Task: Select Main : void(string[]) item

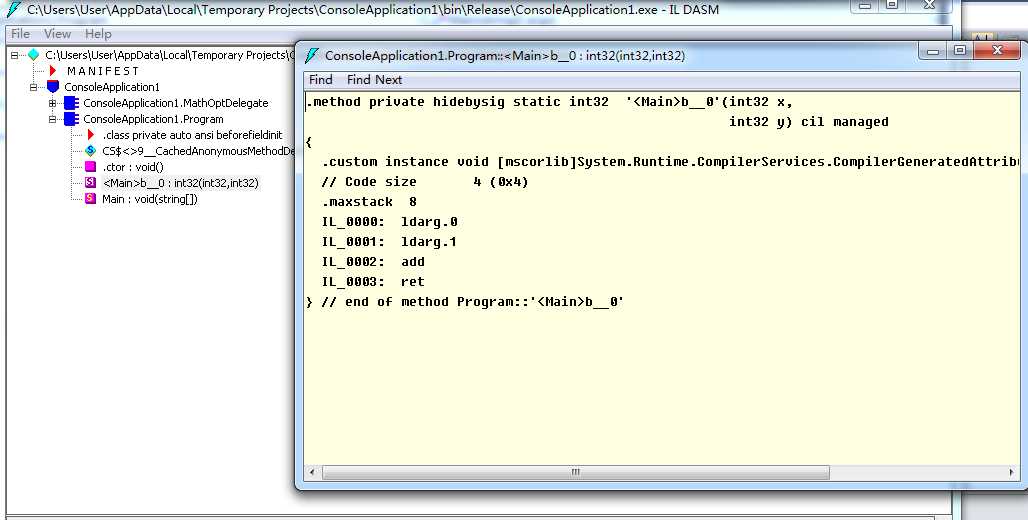Action: coord(149,199)
